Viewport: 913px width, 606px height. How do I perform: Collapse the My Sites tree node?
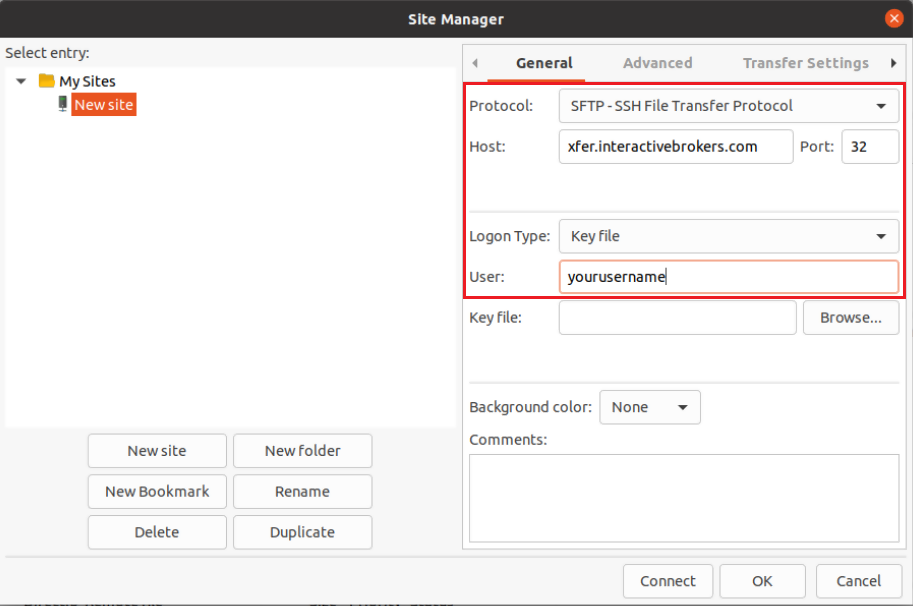[x=21, y=81]
